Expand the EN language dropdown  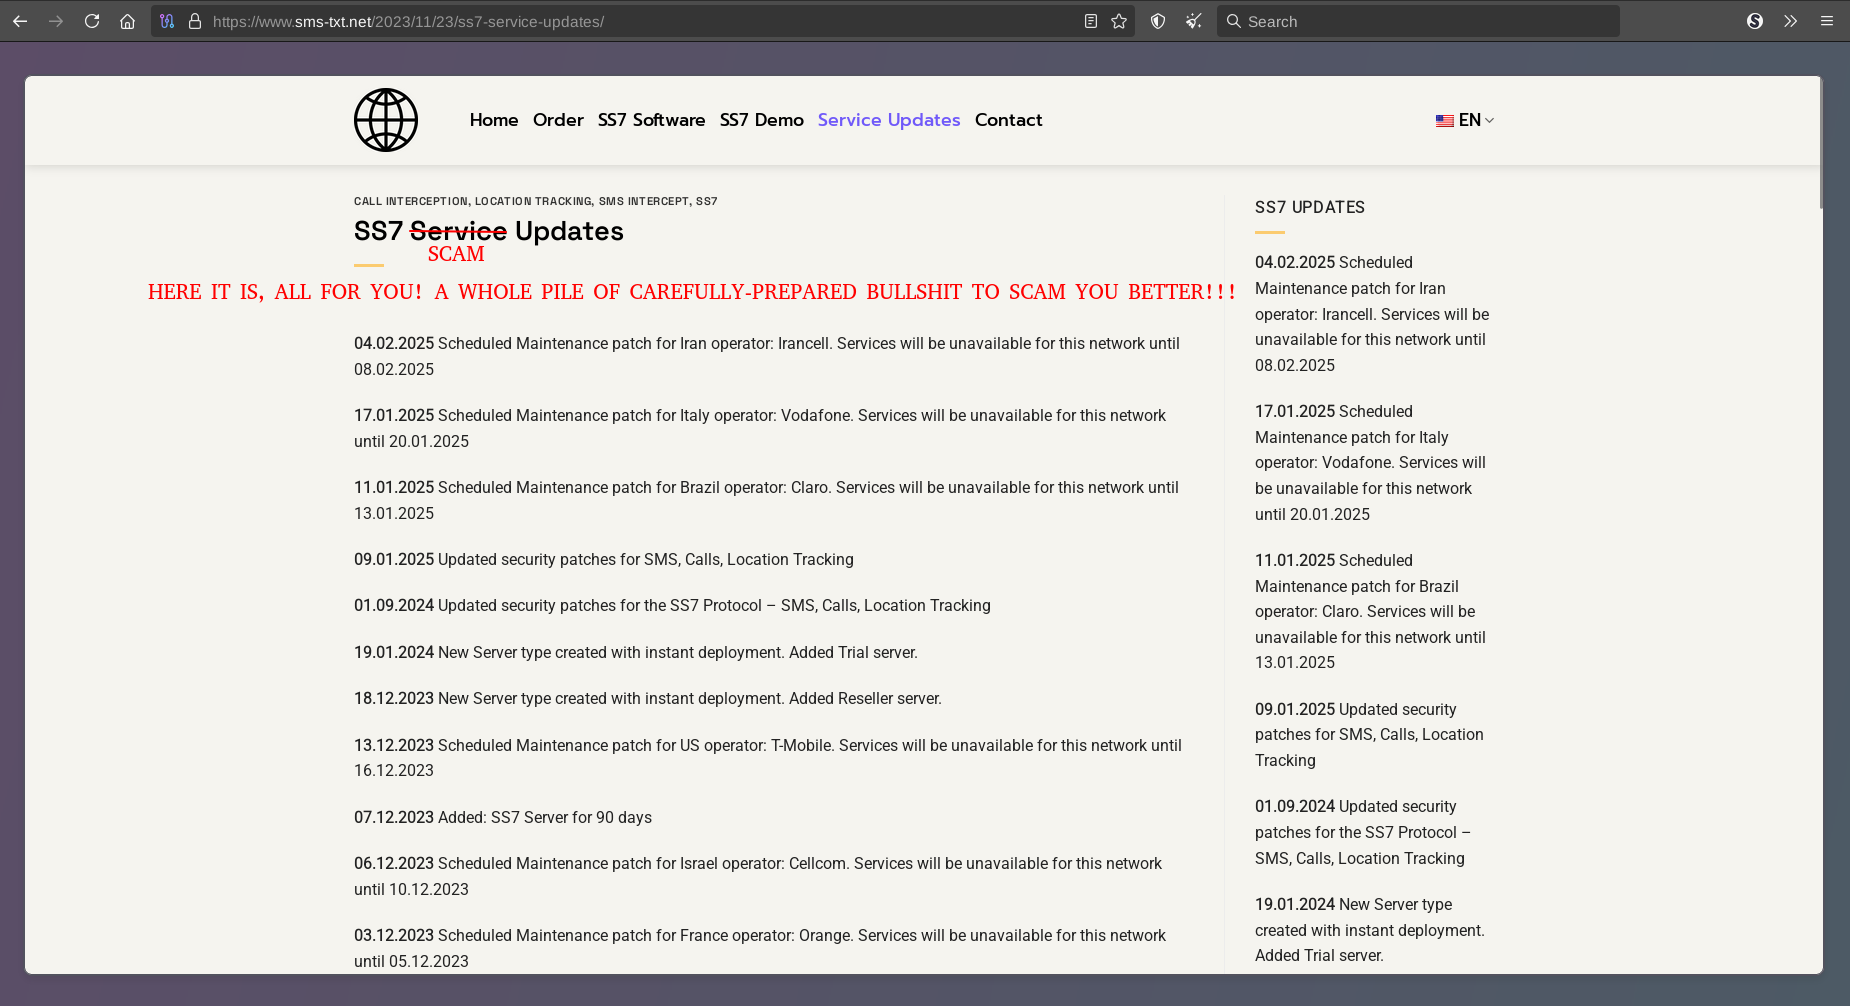(1476, 120)
